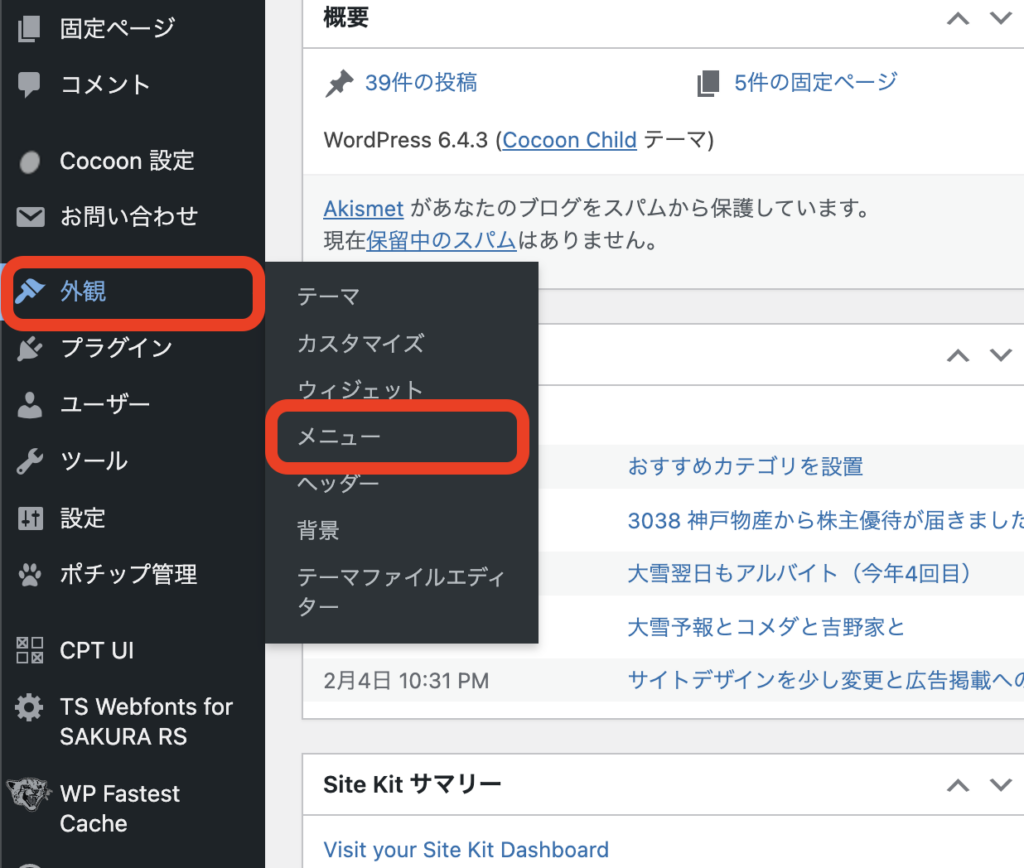Choose 背景 in the submenu
The image size is (1024, 868).
(x=318, y=530)
